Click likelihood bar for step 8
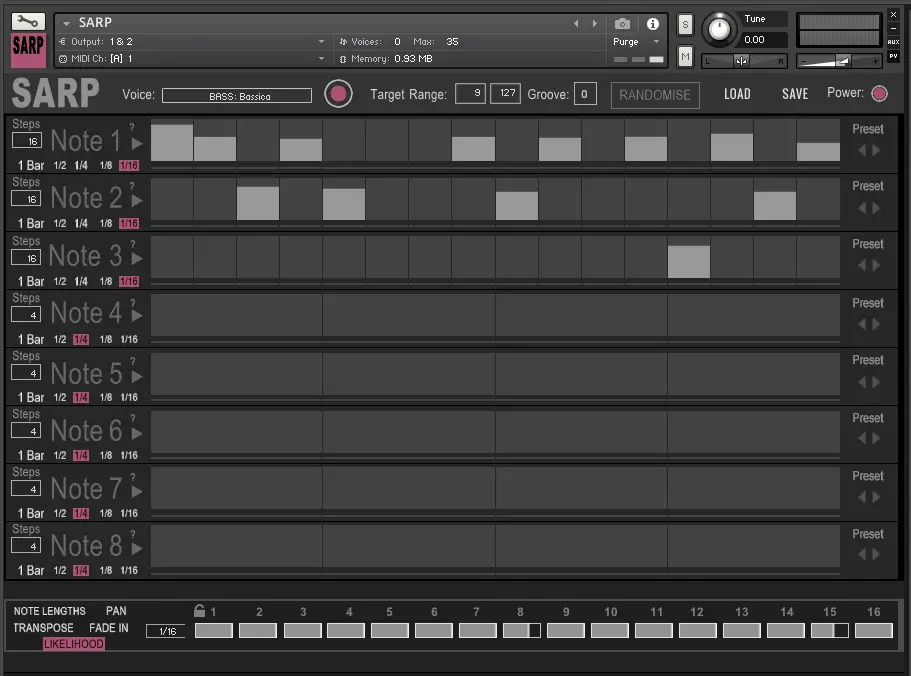 point(521,630)
